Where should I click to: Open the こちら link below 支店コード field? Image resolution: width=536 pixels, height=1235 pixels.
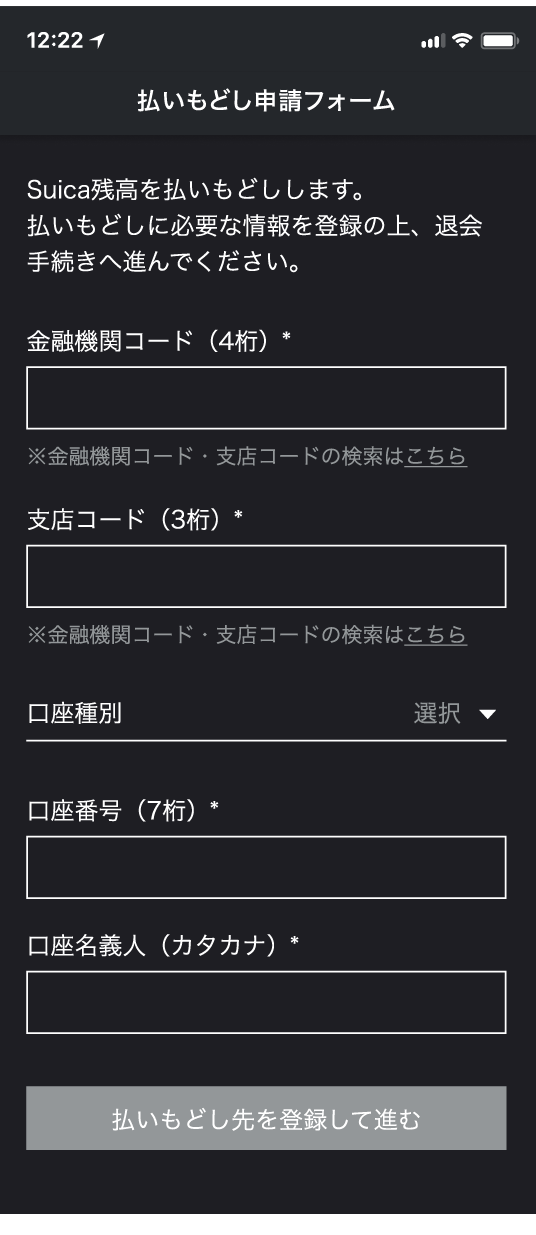coord(435,635)
